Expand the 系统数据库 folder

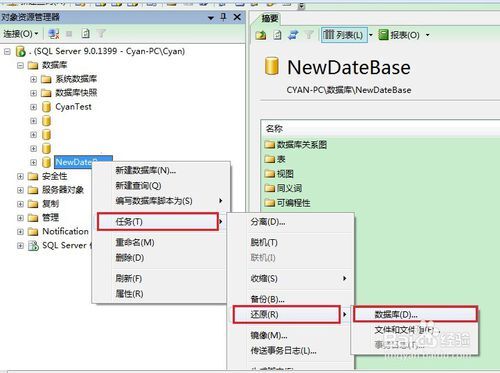pyautogui.click(x=33, y=79)
